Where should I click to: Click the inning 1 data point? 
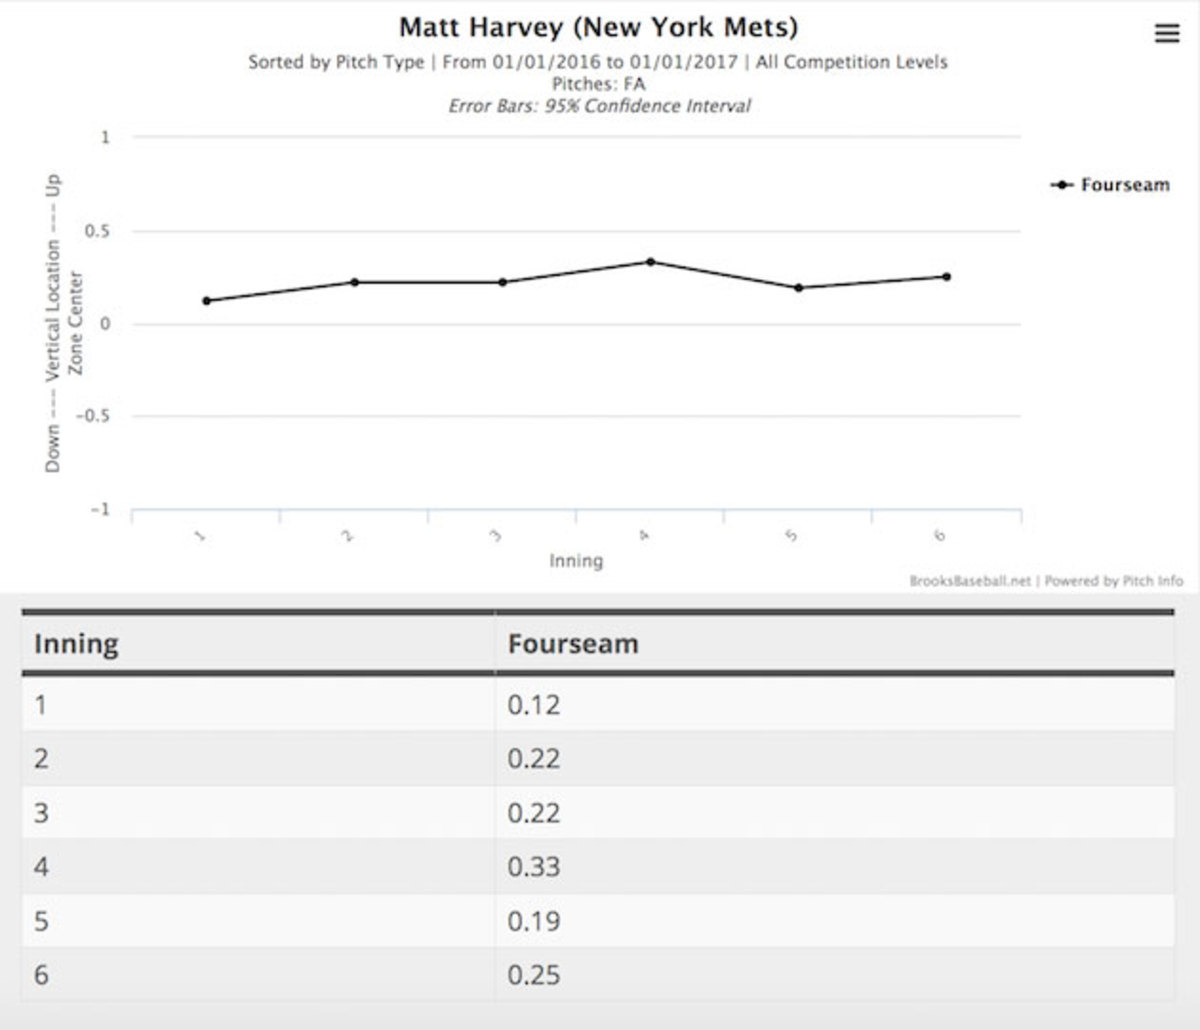(x=206, y=301)
